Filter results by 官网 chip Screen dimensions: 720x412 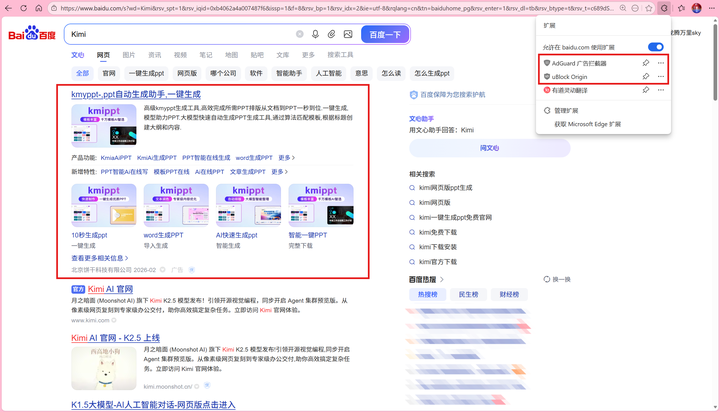point(109,73)
